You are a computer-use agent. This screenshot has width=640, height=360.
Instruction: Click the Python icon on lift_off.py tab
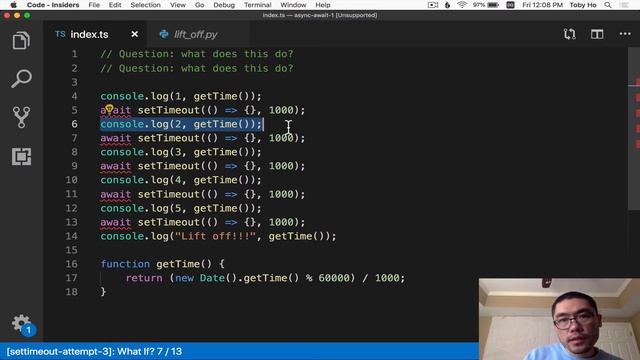tap(164, 34)
